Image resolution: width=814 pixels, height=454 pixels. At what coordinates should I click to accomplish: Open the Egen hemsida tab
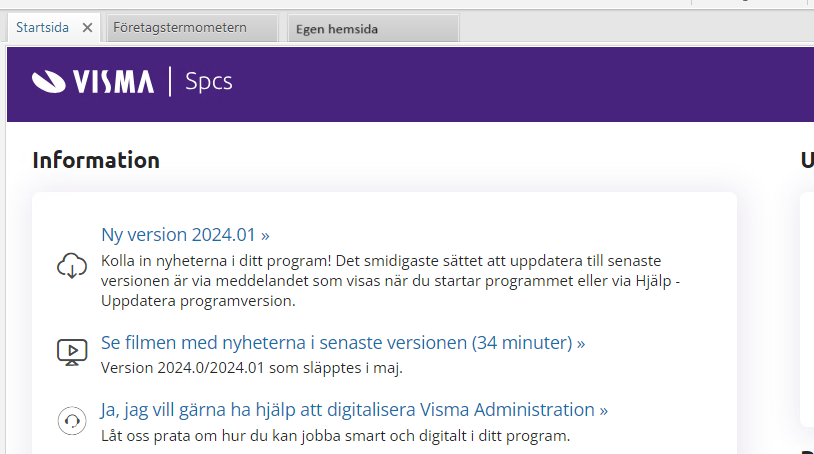[x=373, y=29]
